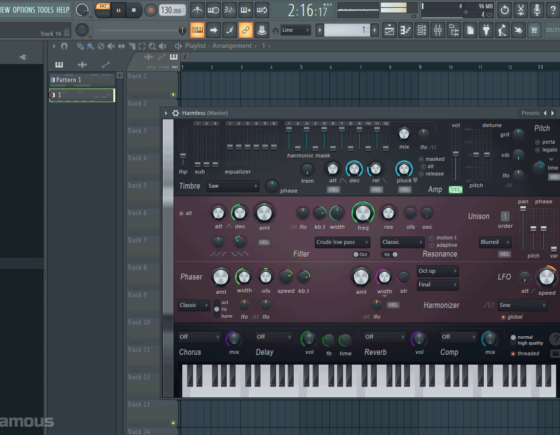Viewport: 560px width, 435px height.
Task: Click the Amp vol slider in Harmless
Action: (455, 155)
